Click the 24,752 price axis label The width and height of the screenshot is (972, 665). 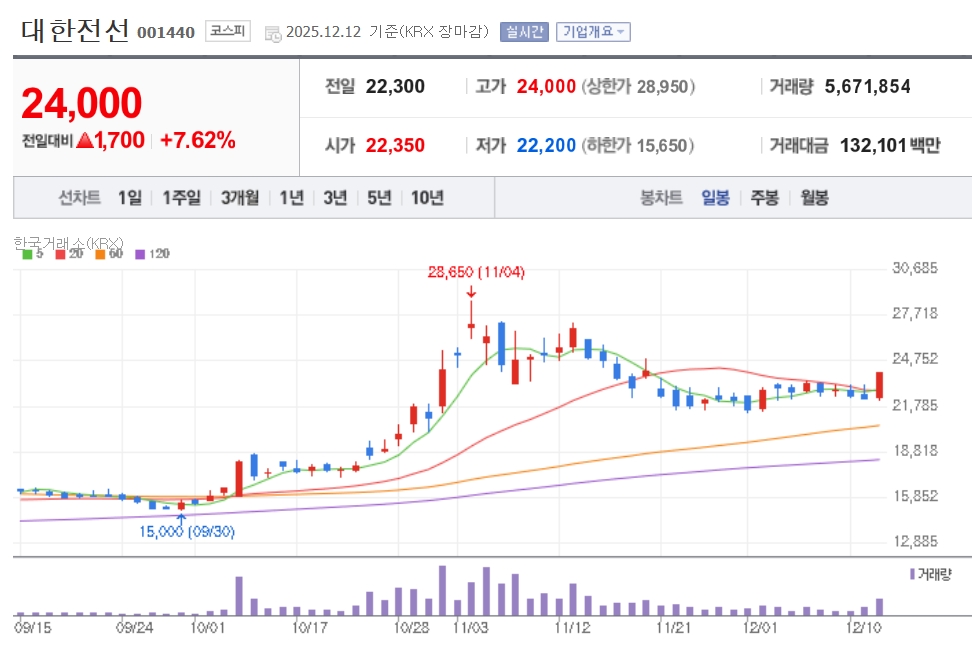click(915, 359)
